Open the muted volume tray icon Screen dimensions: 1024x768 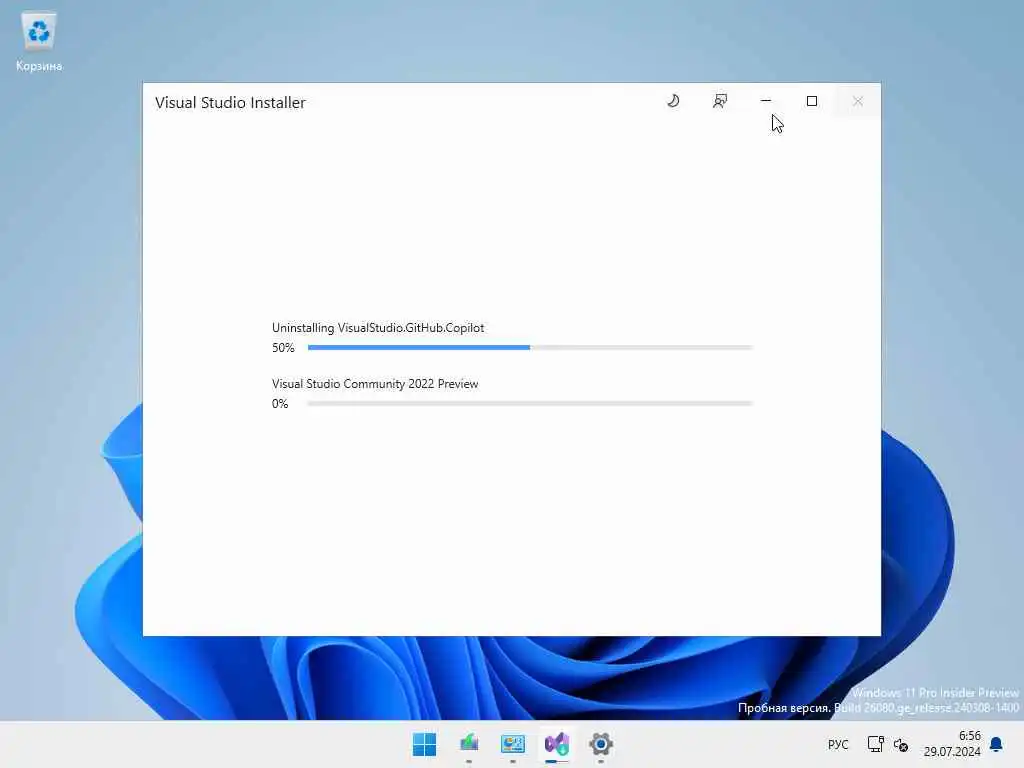[x=901, y=744]
